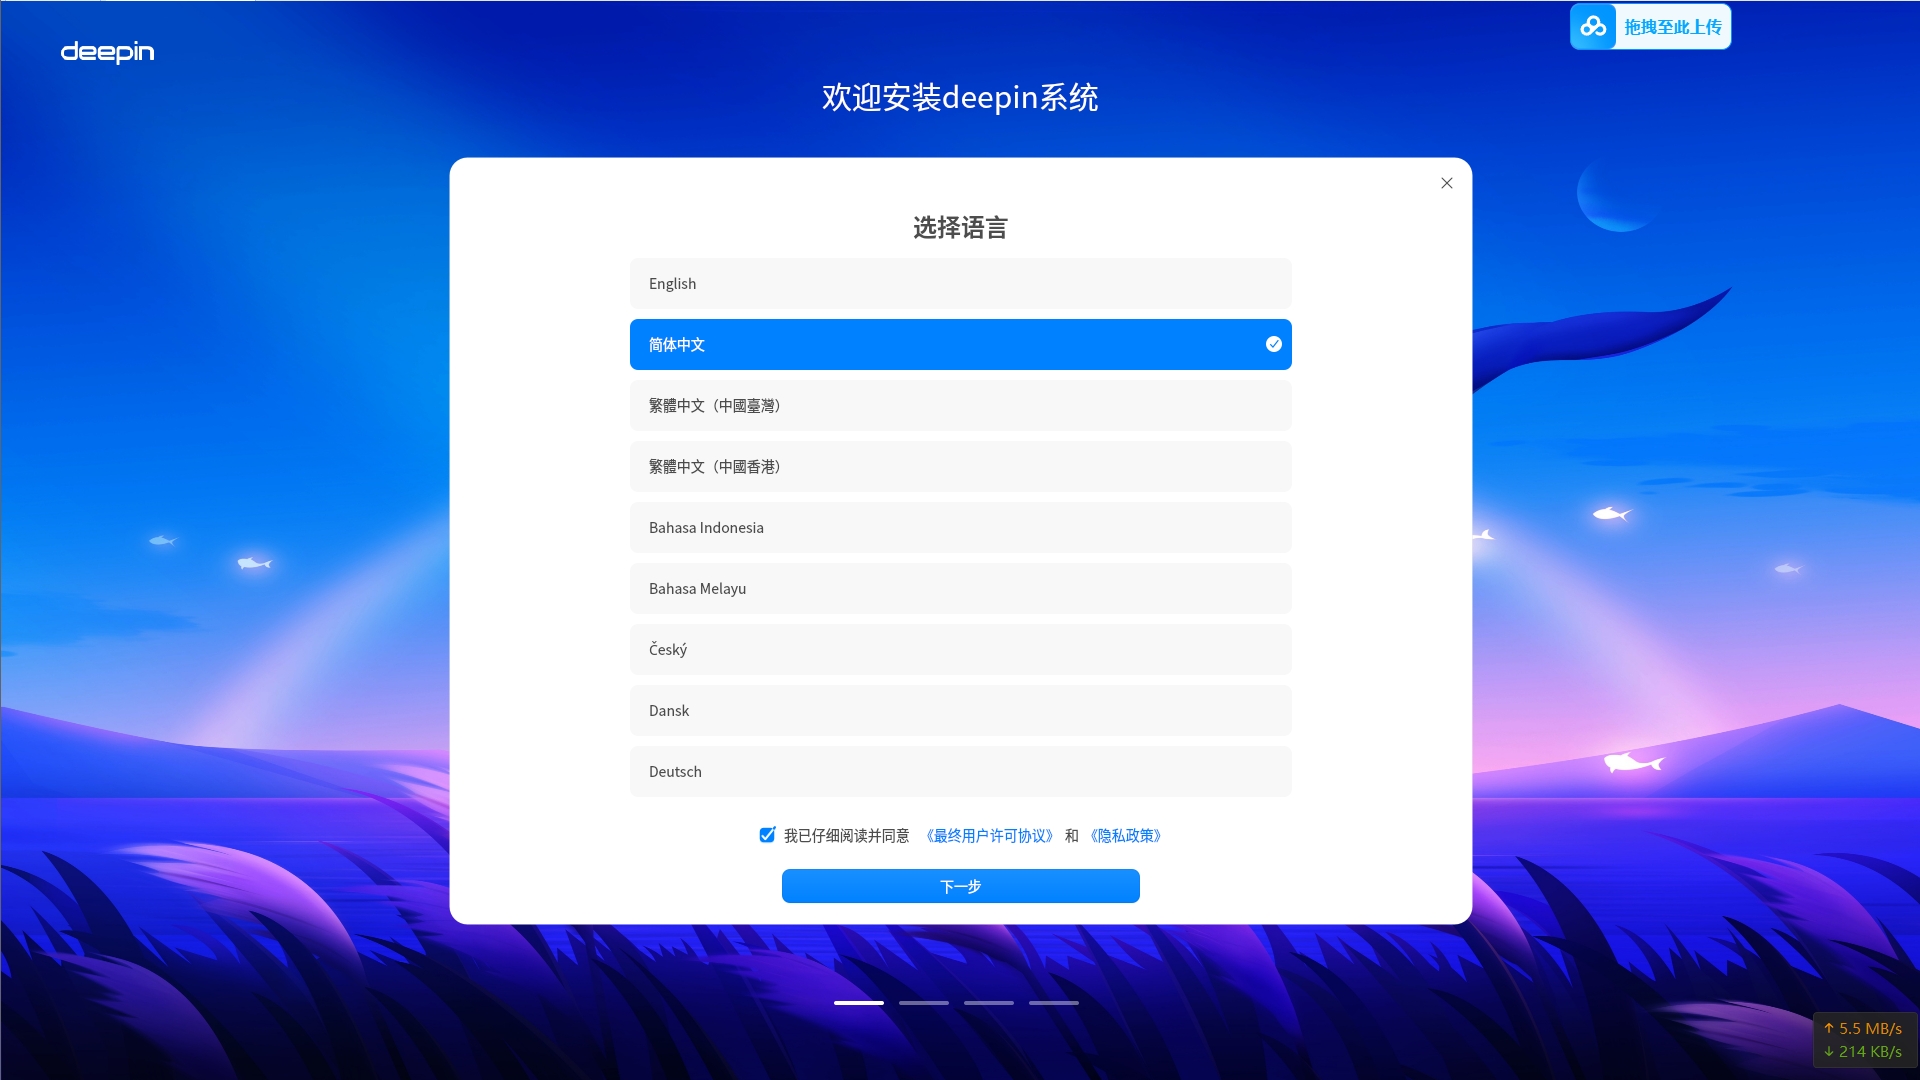Click the 拖拽至此上传 upload label
Viewport: 1920px width, 1080px height.
coord(1673,27)
